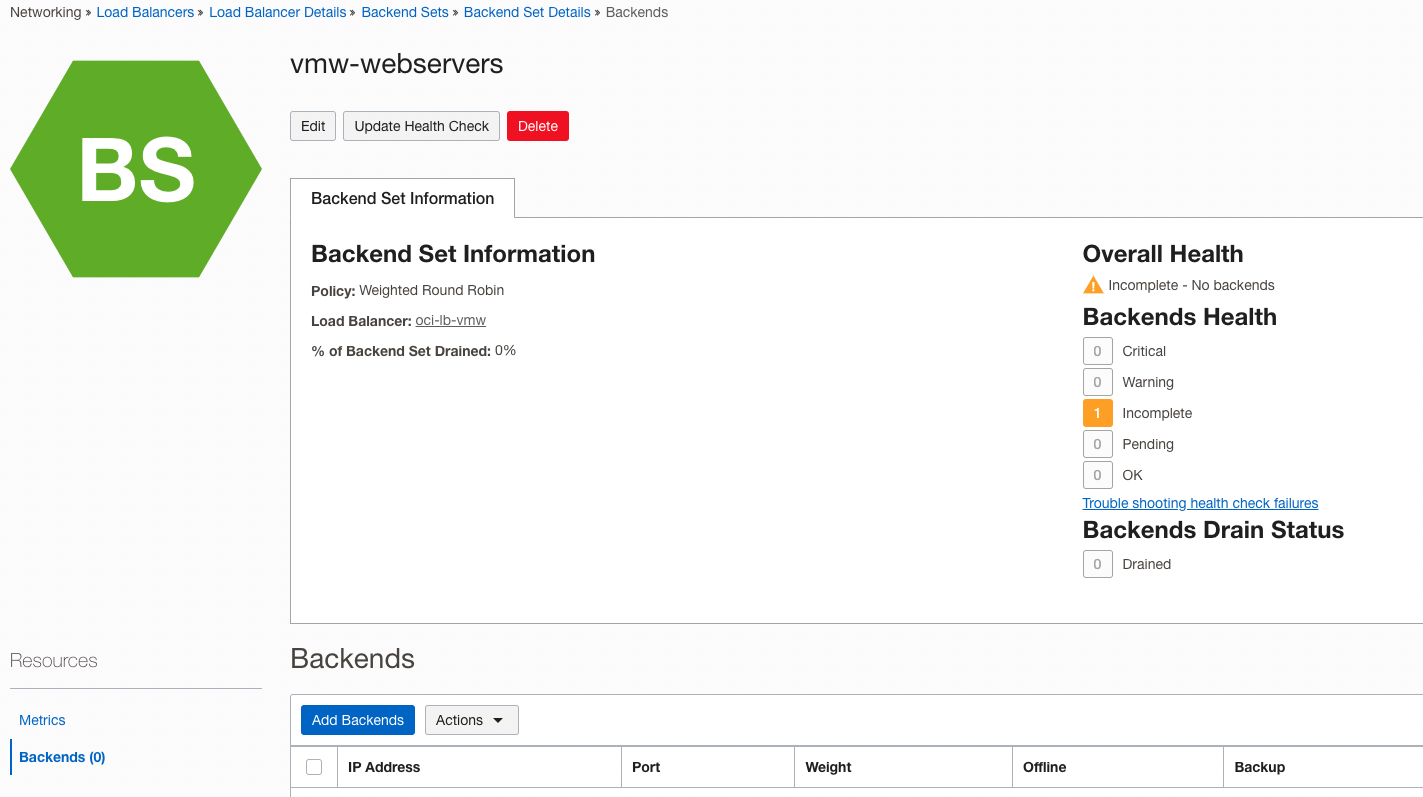
Task: Open the Actions dropdown
Action: coord(471,719)
